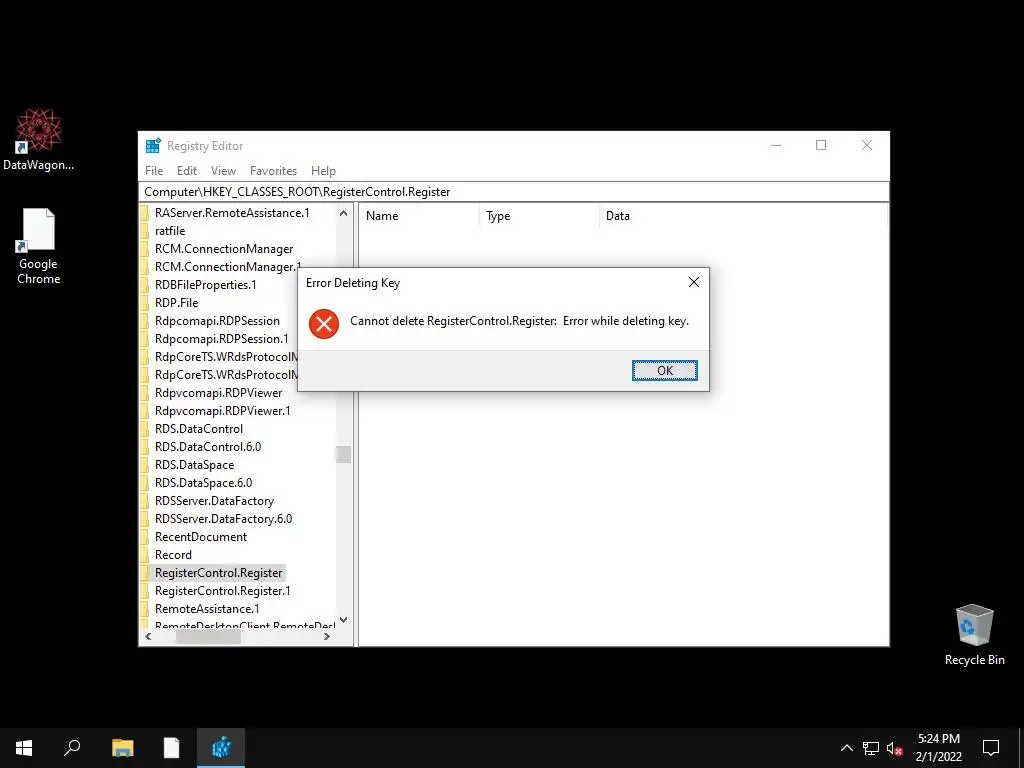Select the RDBFileProperties.1 key
This screenshot has height=768, width=1024.
click(x=206, y=285)
